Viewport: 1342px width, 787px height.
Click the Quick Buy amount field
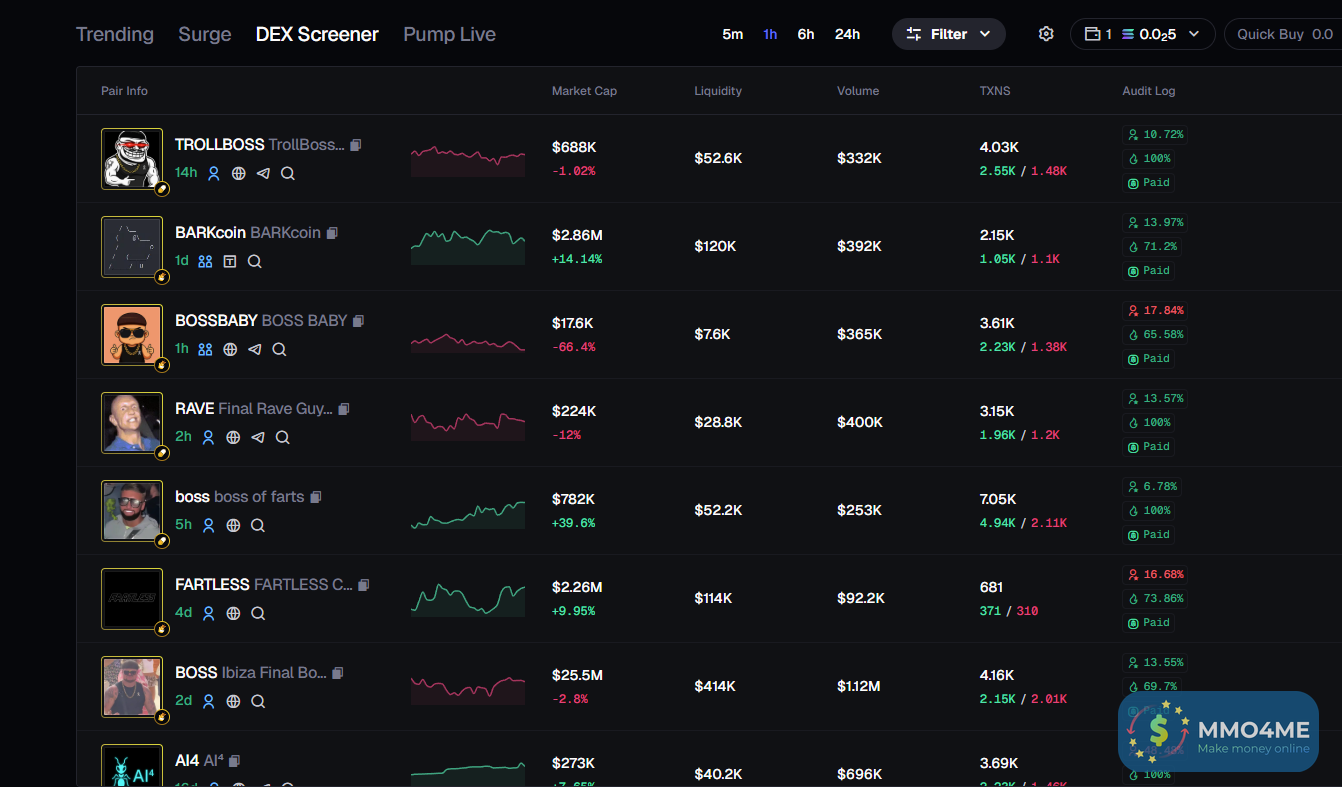(x=1284, y=34)
